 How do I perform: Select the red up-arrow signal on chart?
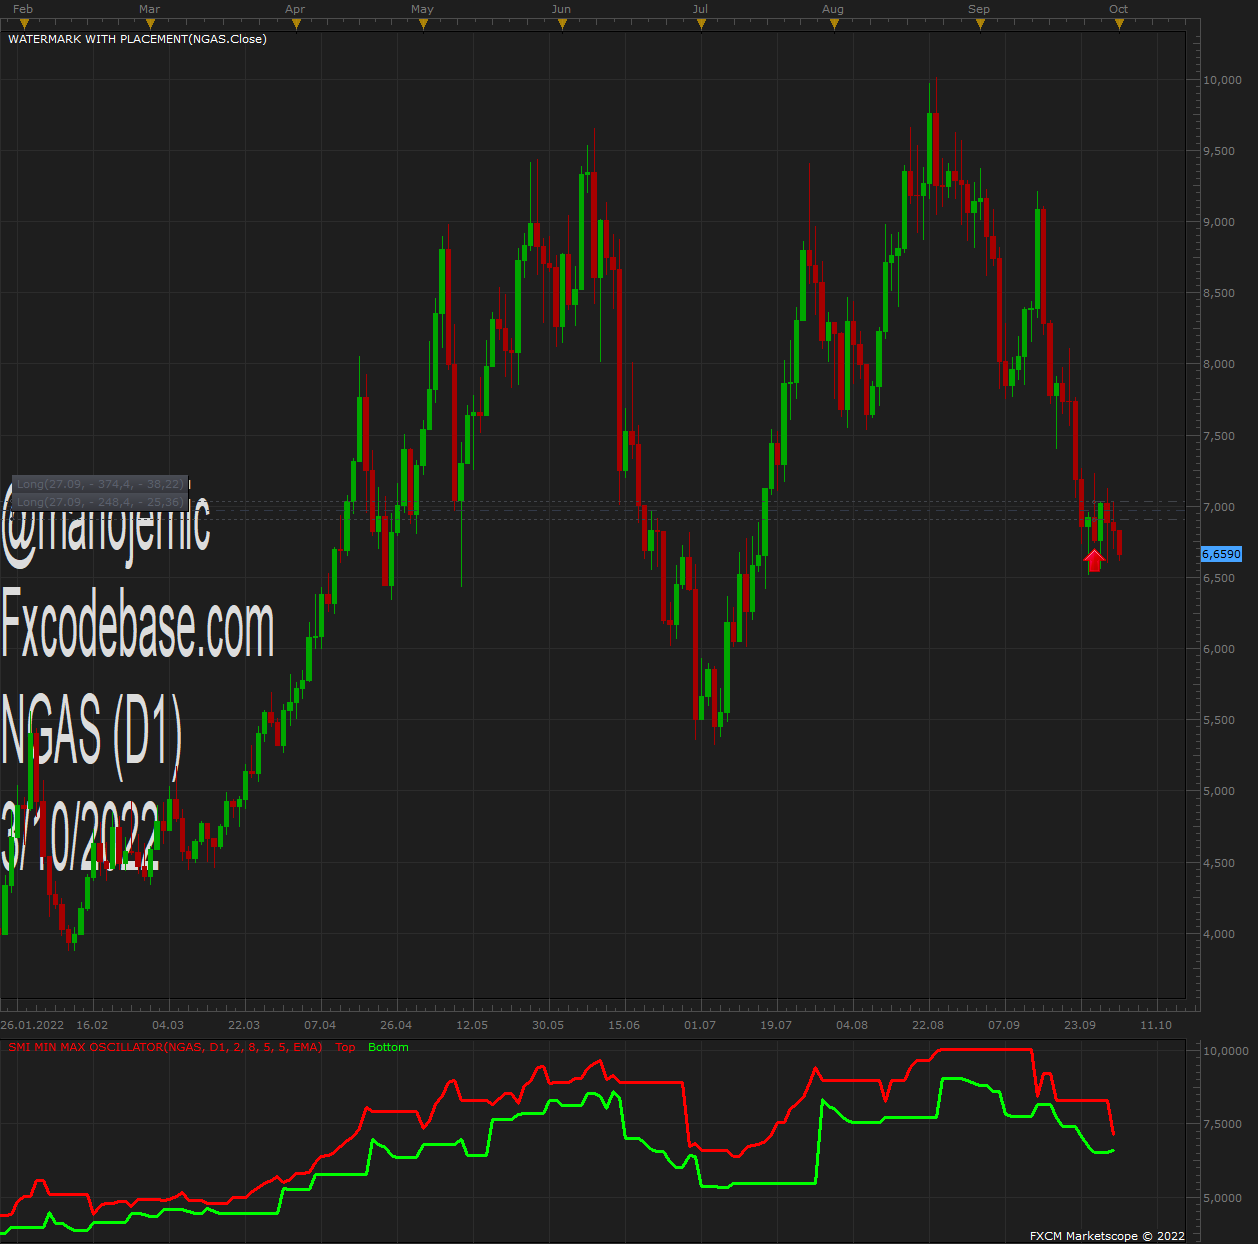coord(1094,560)
